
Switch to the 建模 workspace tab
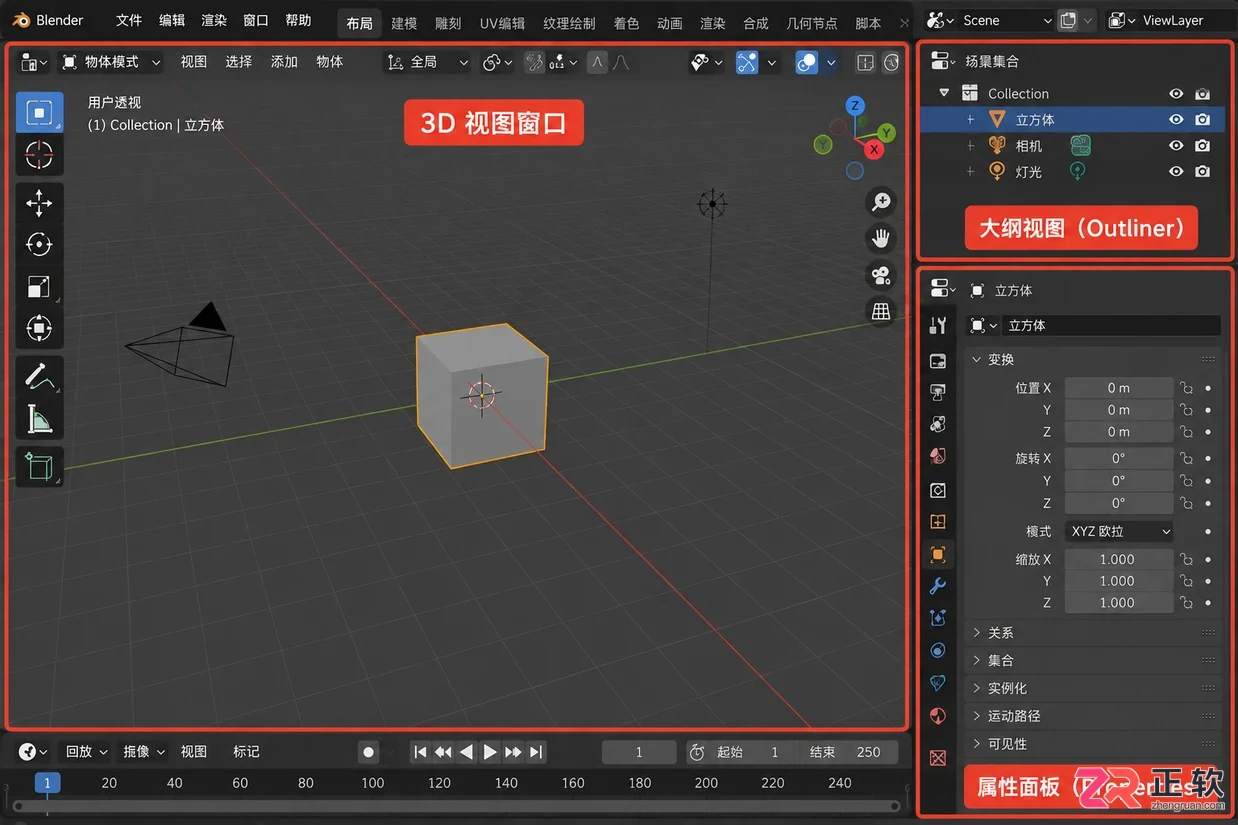[404, 24]
